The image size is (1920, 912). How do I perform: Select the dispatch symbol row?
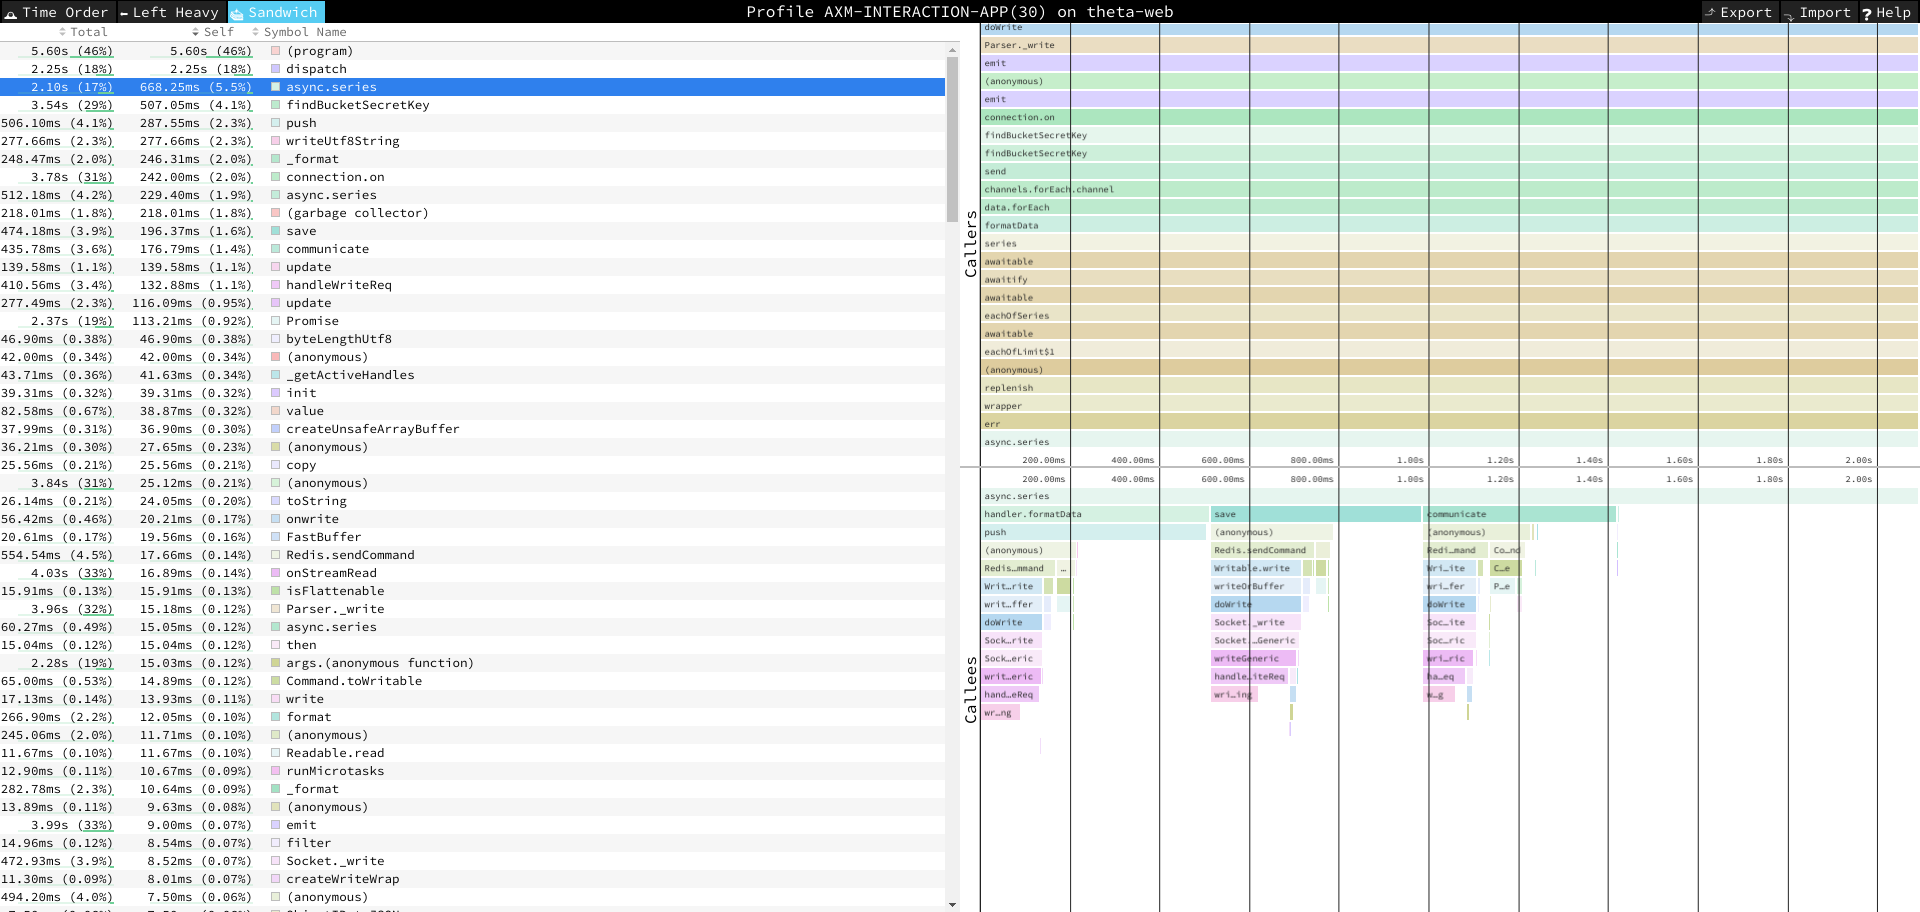(x=472, y=69)
